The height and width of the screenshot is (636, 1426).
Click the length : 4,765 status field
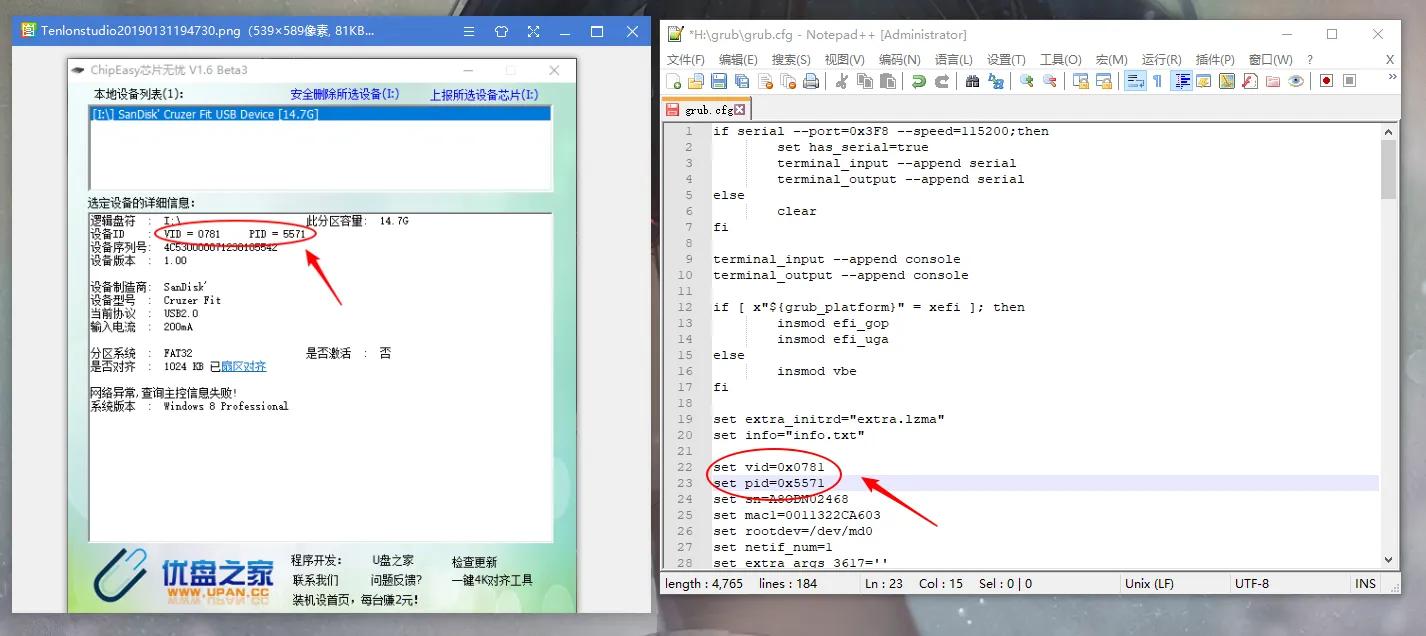[704, 583]
